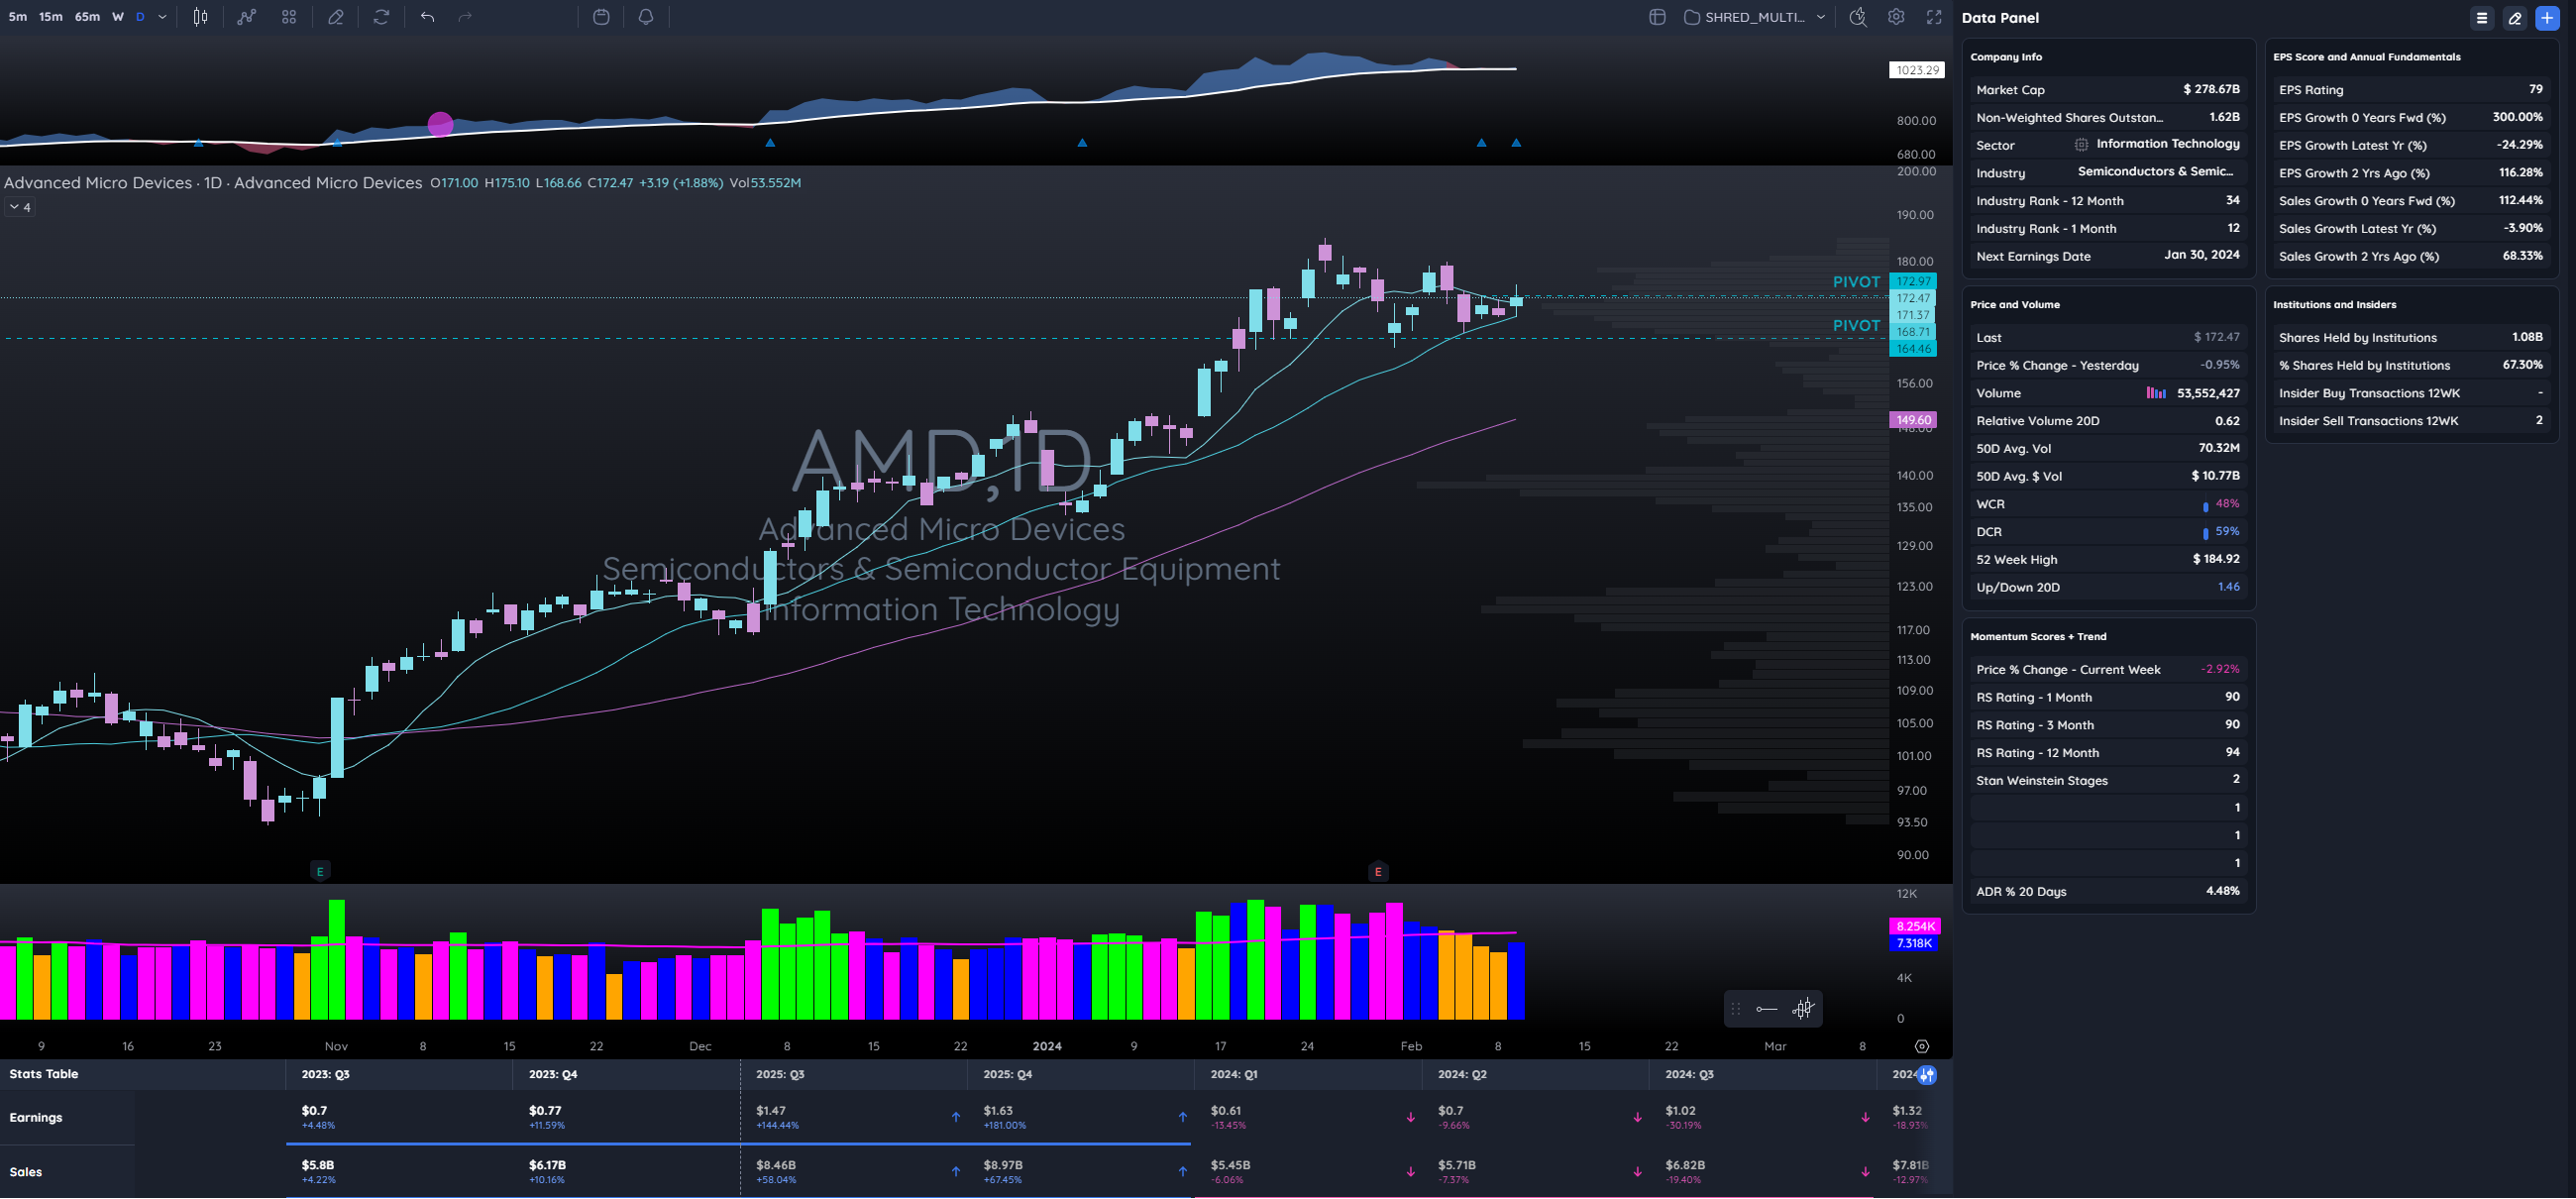Toggle the layout panel icon beside SHRED_MULTI

(x=1657, y=17)
